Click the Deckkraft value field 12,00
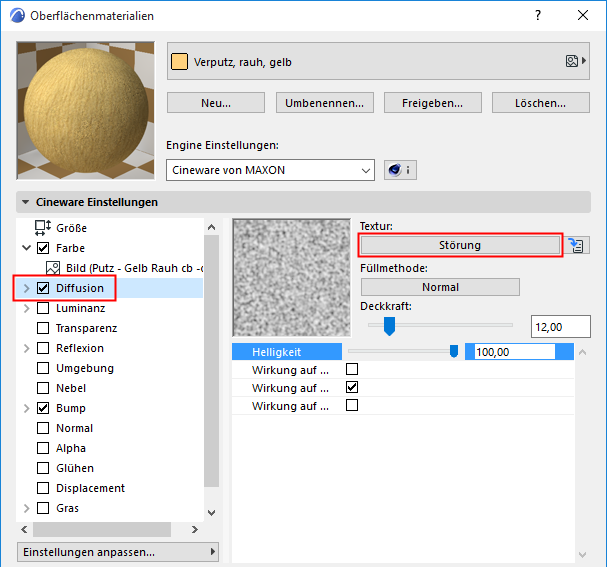The height and width of the screenshot is (567, 607). (561, 327)
